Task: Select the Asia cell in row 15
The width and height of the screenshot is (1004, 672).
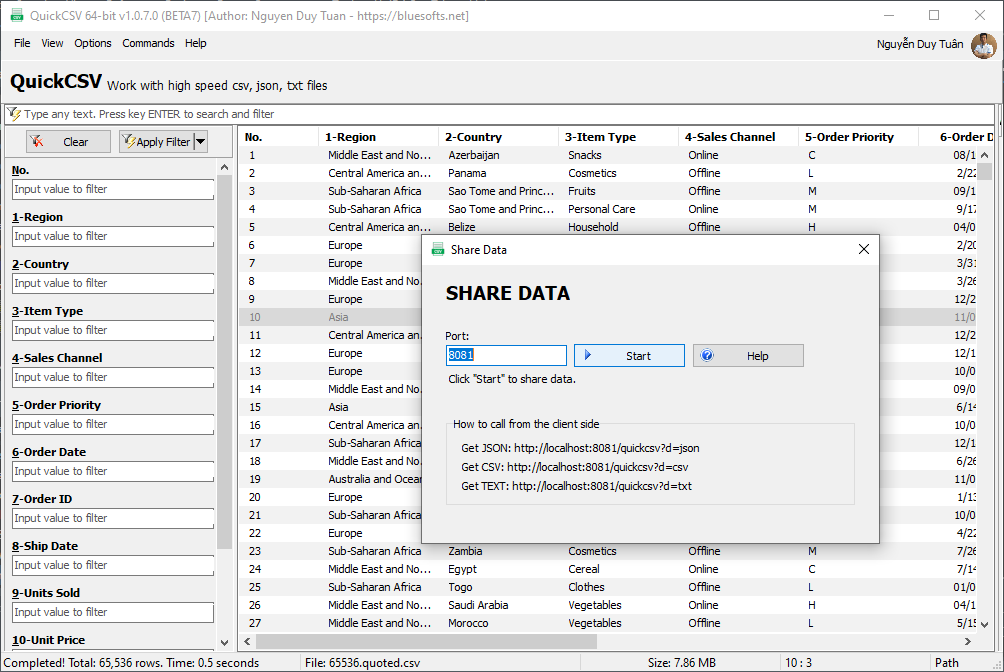Action: point(338,407)
